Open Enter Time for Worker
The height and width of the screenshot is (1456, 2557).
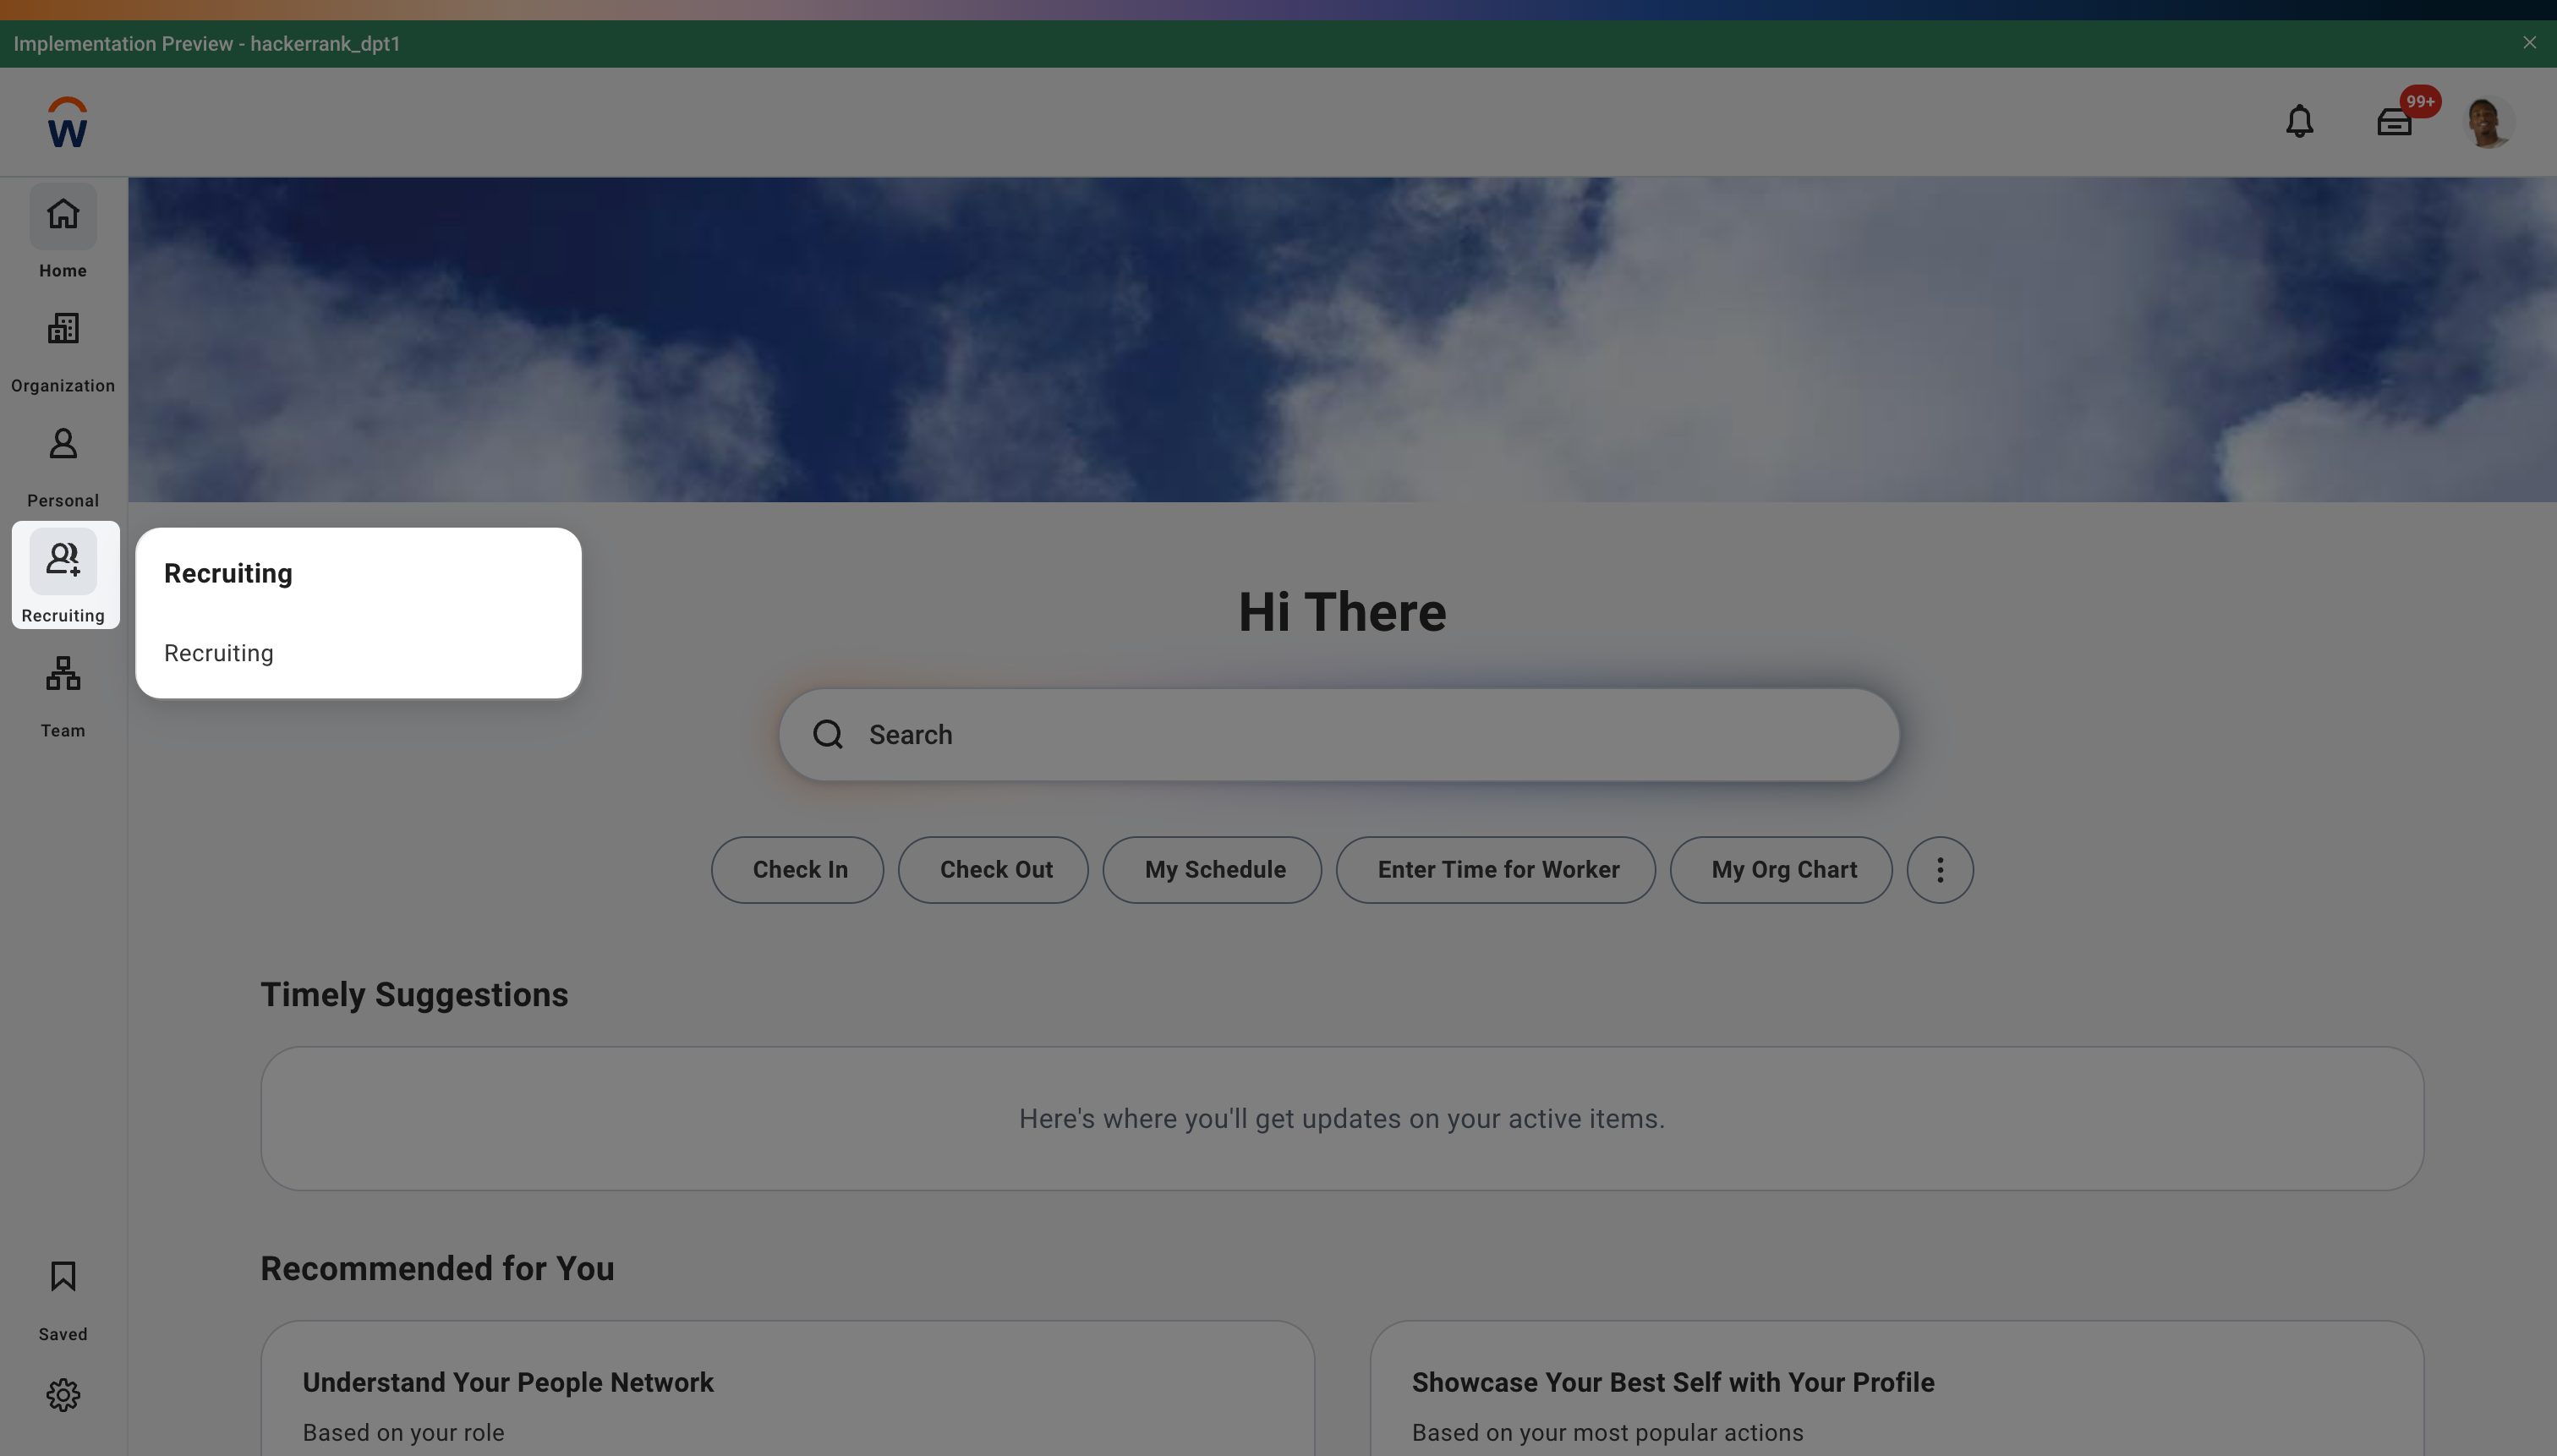point(1496,869)
